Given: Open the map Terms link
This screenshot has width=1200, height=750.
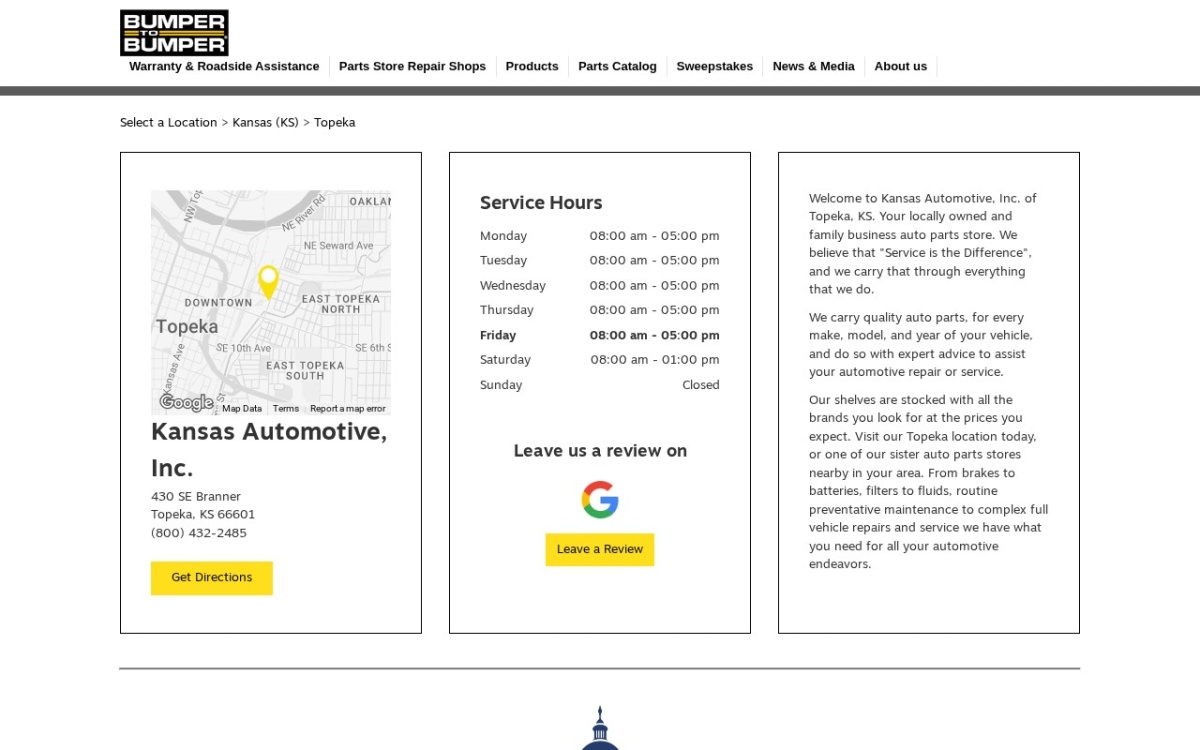Looking at the screenshot, I should (x=286, y=408).
